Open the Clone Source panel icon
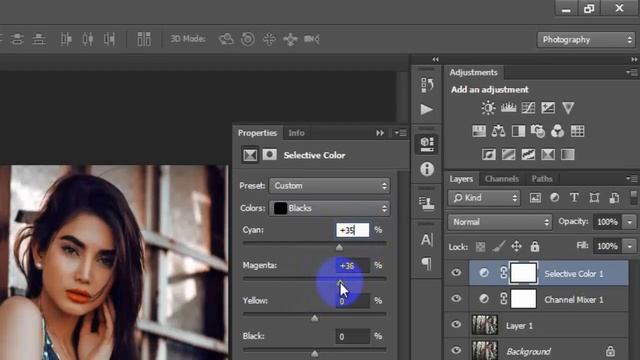 (x=427, y=203)
